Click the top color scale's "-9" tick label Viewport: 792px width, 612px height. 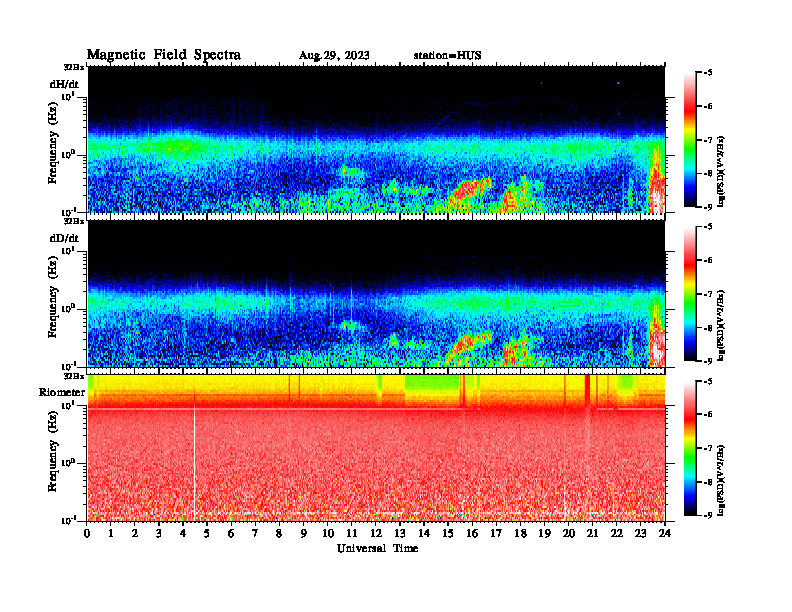pos(708,207)
